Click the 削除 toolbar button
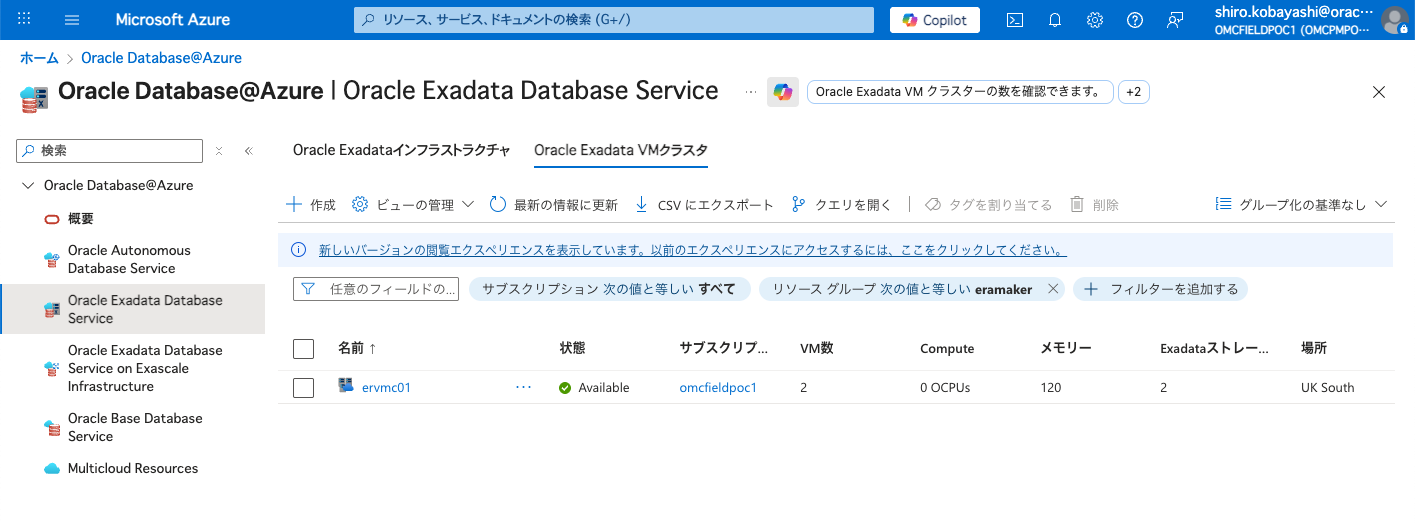This screenshot has height=527, width=1415. [1094, 204]
